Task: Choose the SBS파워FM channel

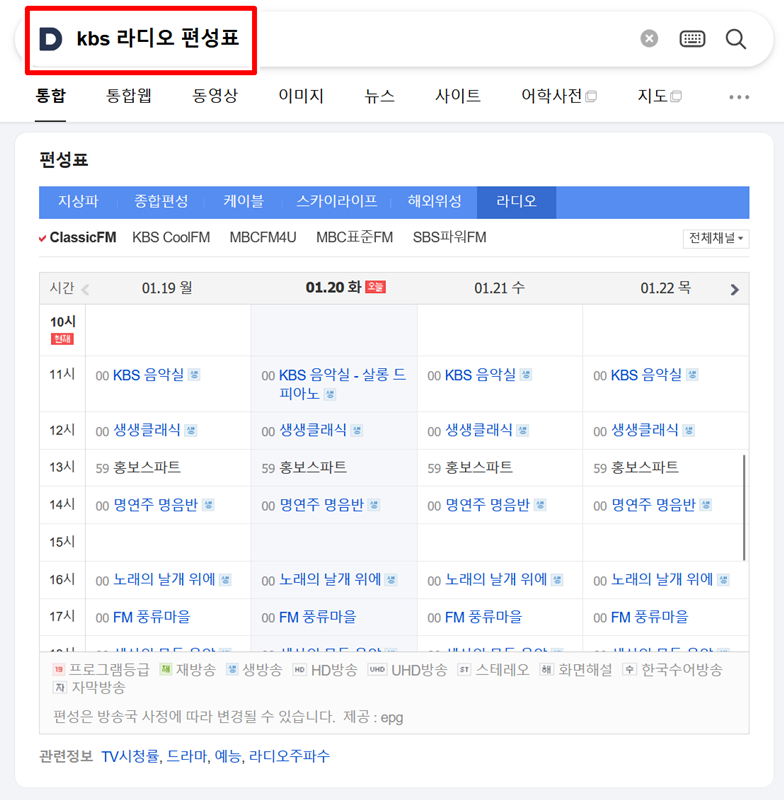Action: tap(449, 237)
